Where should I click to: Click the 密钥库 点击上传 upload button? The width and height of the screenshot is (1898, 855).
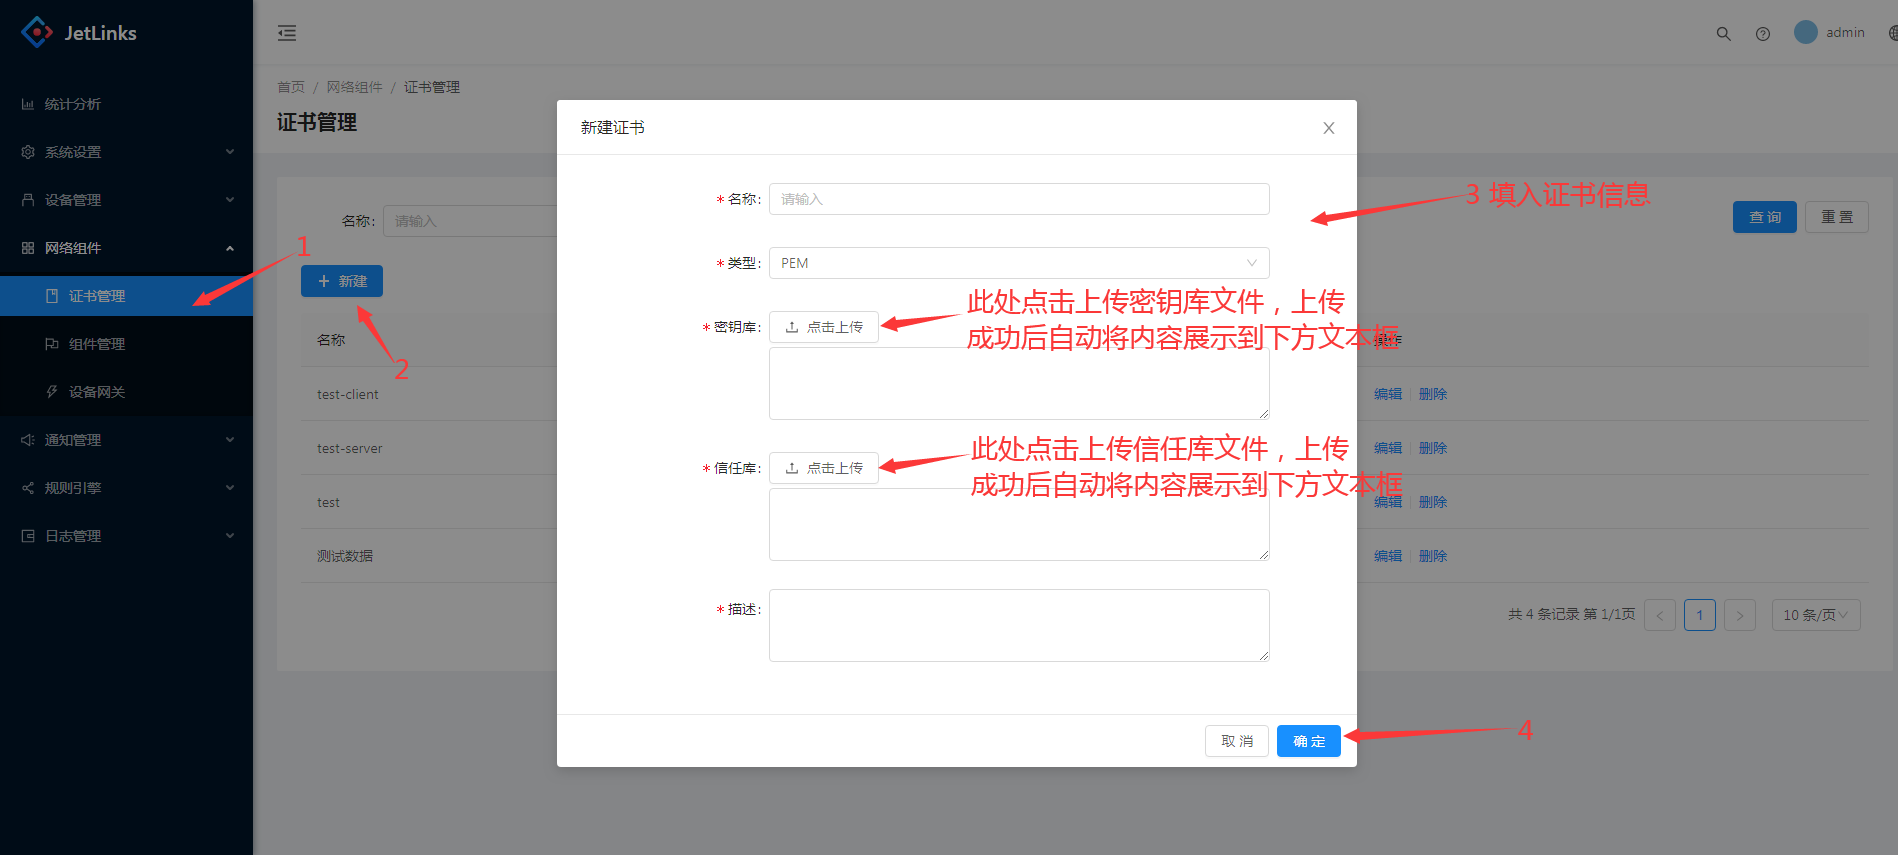[x=823, y=327]
